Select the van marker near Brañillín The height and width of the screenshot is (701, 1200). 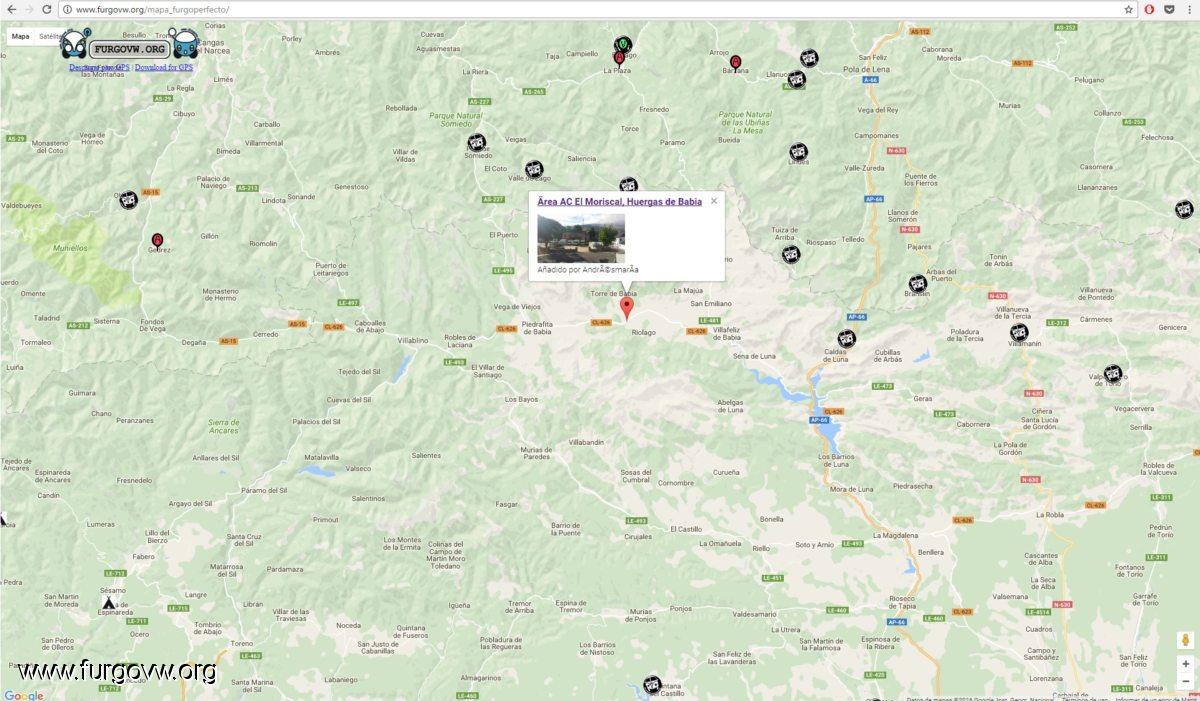[918, 283]
